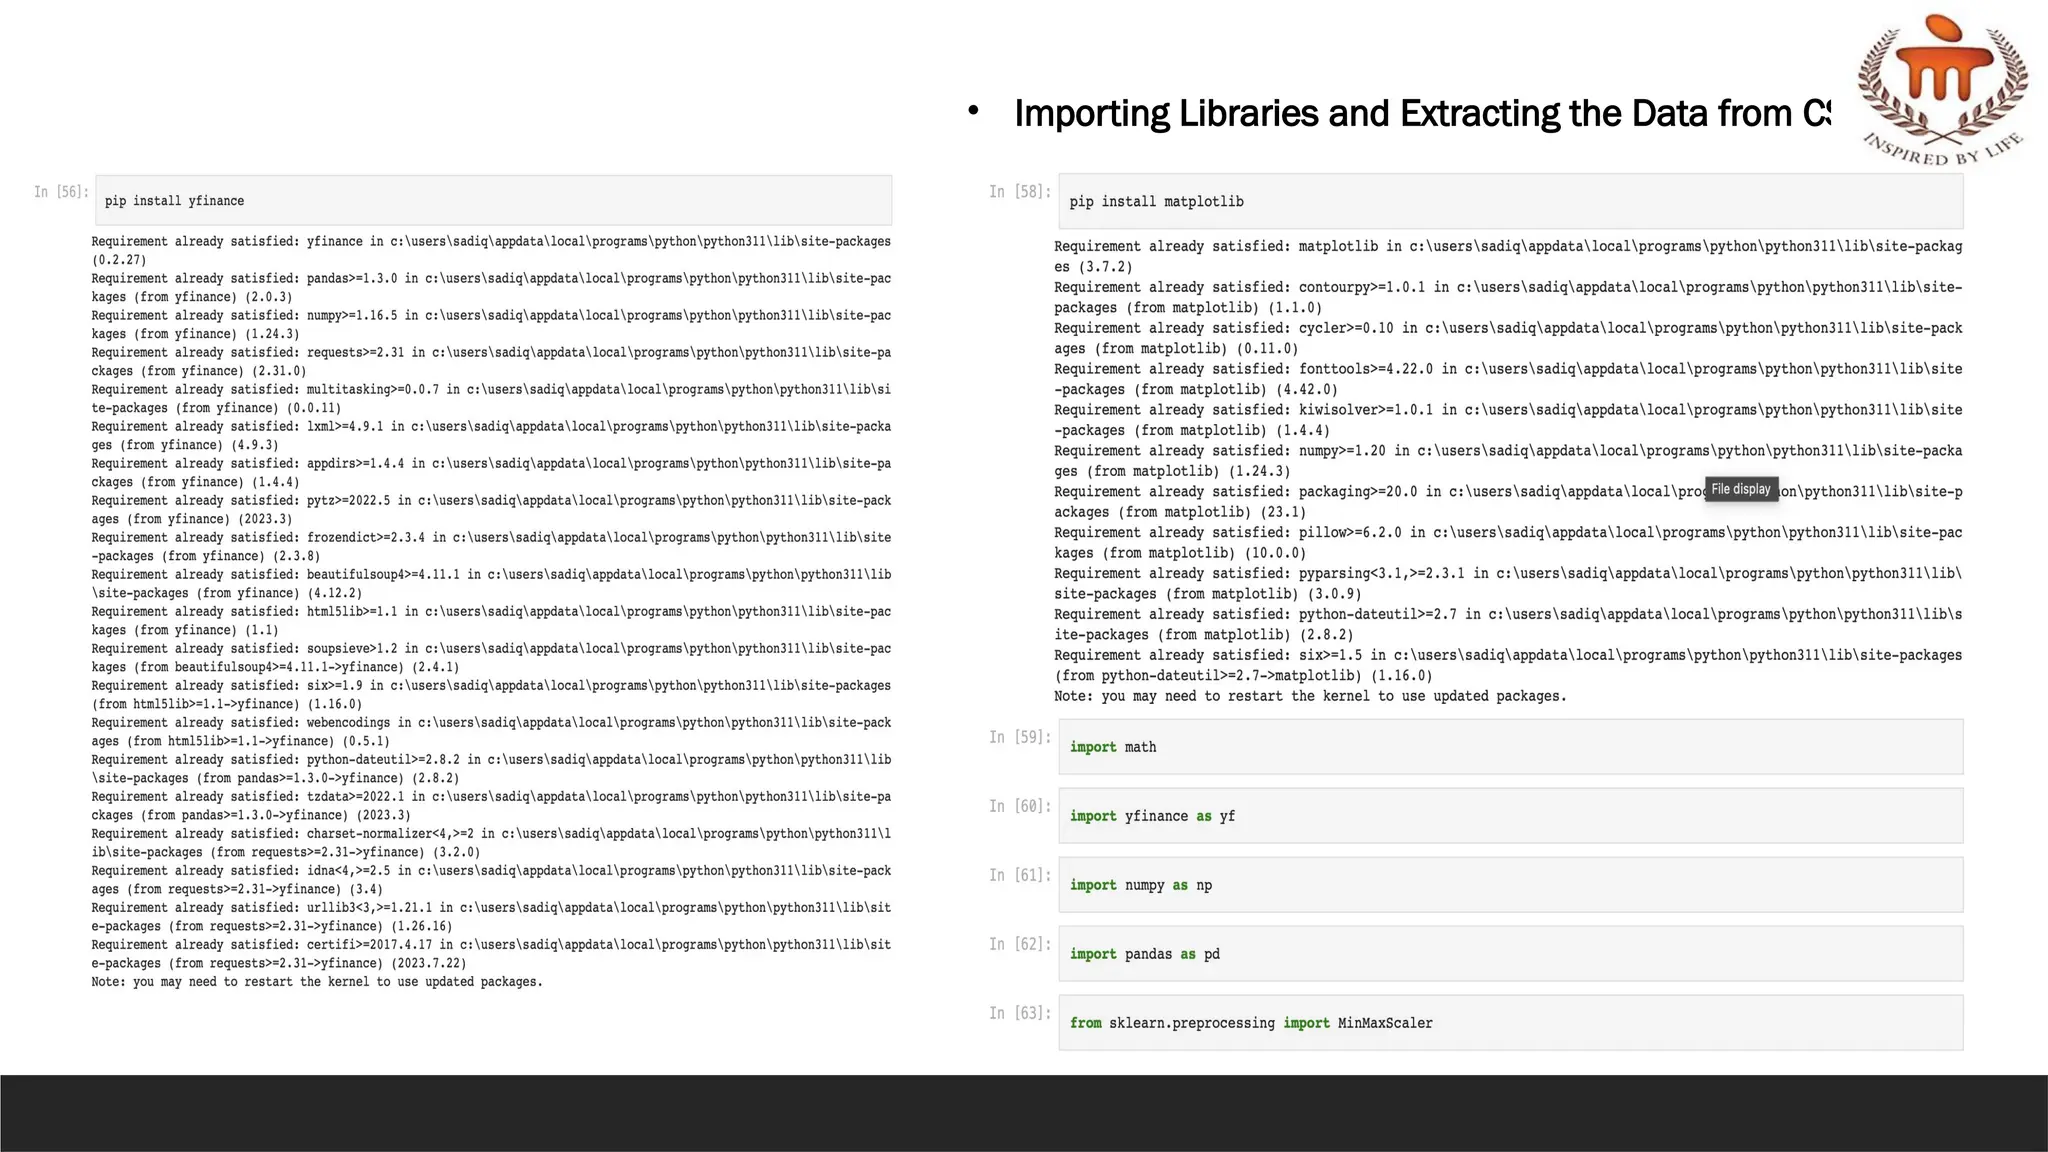2048x1152 pixels.
Task: Click the In [58] prompt label
Action: click(x=1019, y=192)
